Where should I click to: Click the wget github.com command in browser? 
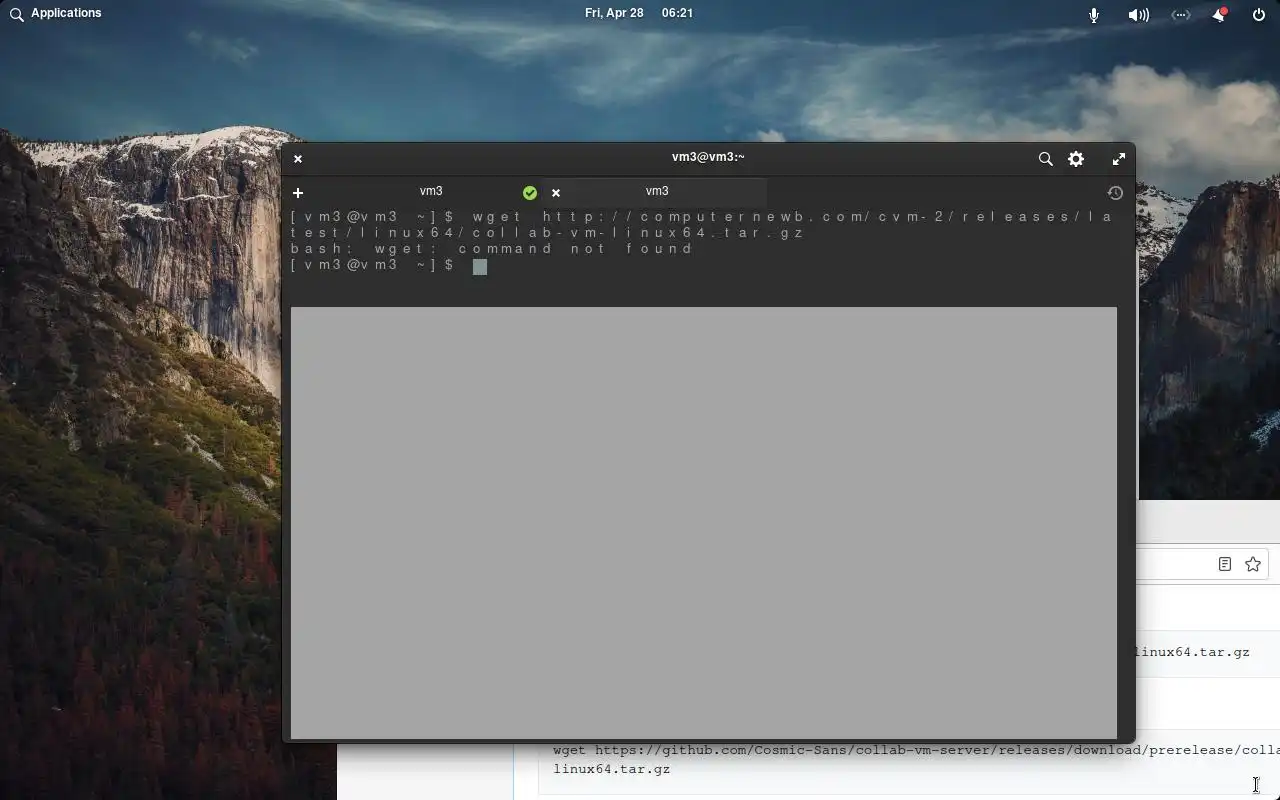[x=916, y=750]
